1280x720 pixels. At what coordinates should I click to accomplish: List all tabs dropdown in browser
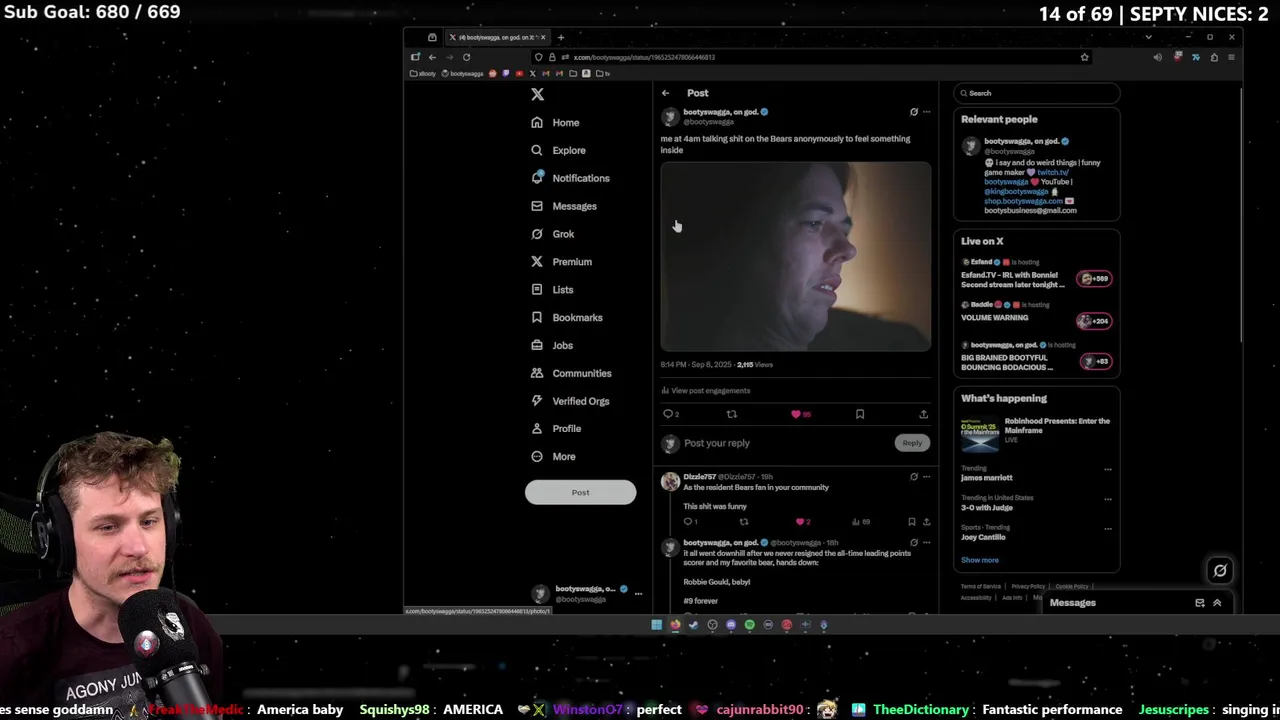1148,37
